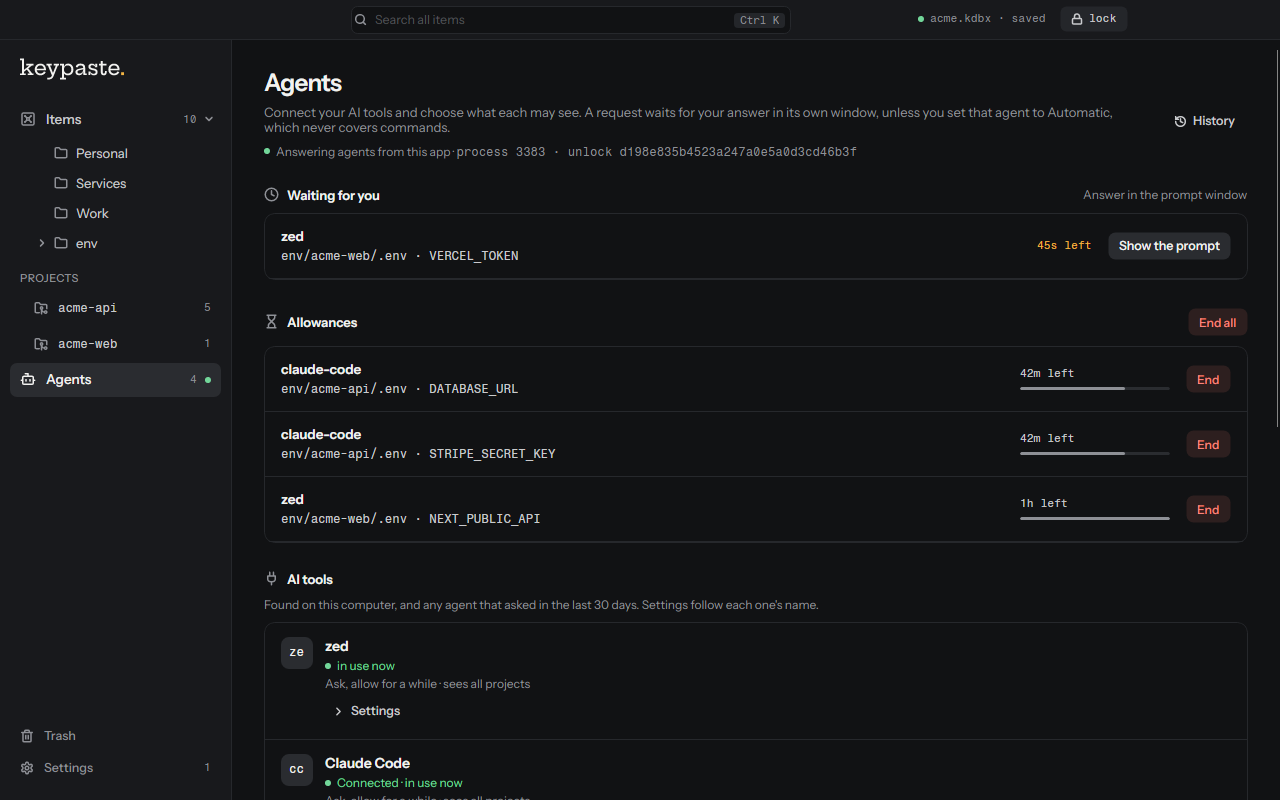
Task: End all allowances
Action: point(1217,323)
